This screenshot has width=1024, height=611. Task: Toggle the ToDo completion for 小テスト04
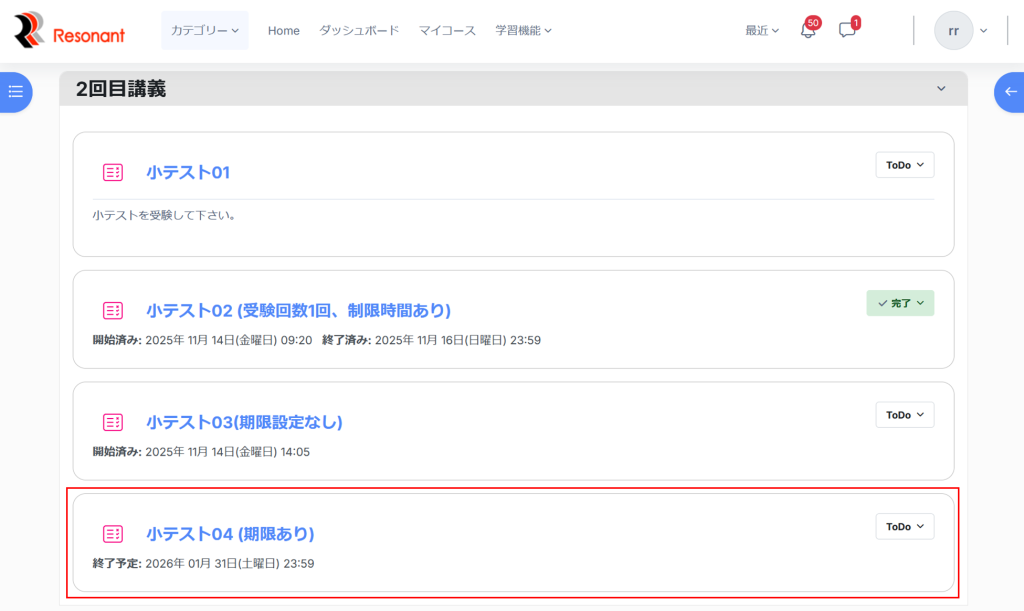tap(904, 527)
